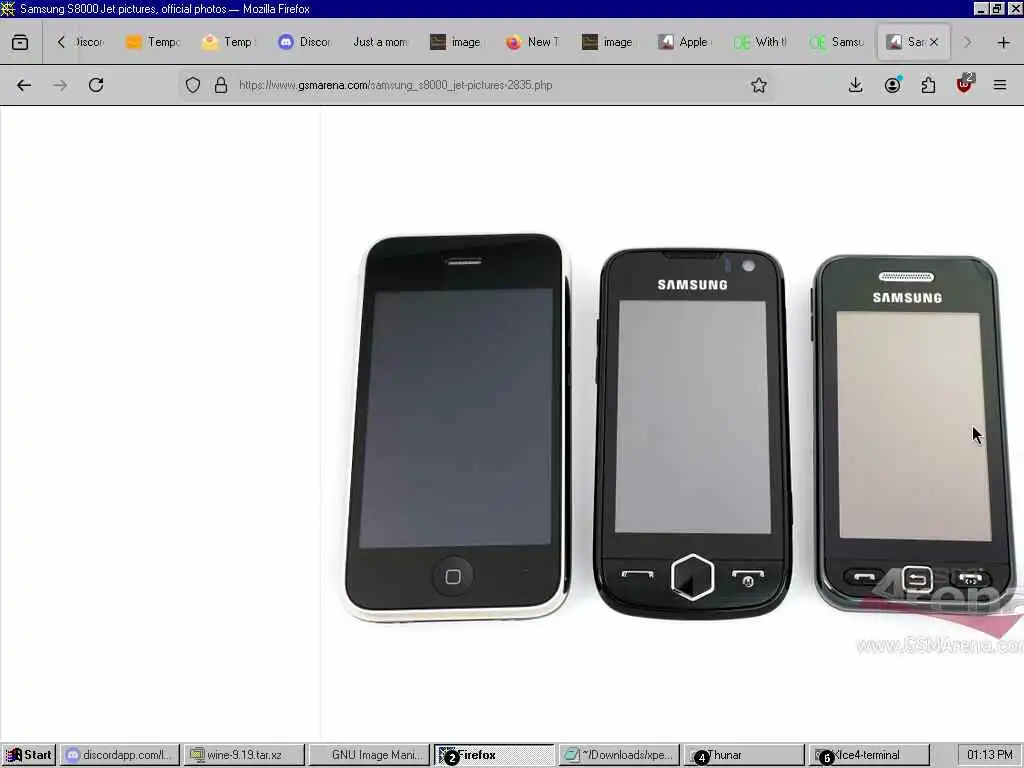This screenshot has width=1024, height=768.
Task: Switch to the Apple tab
Action: click(x=684, y=42)
